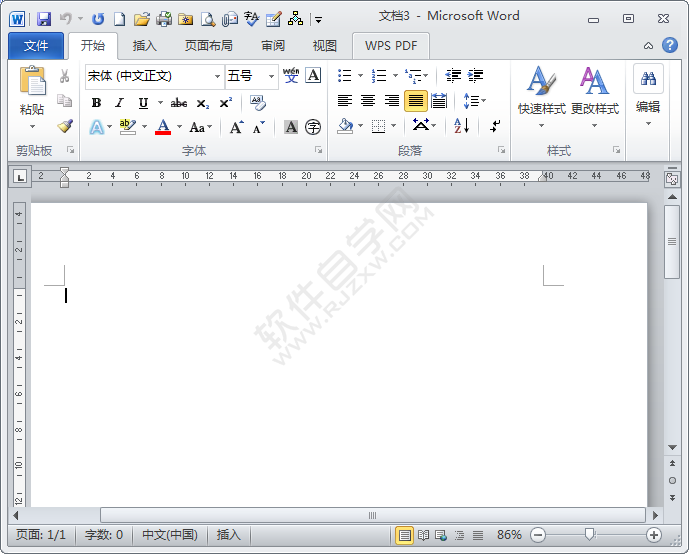Click the phonetic guide wén icon
689x554 pixels.
click(x=291, y=76)
